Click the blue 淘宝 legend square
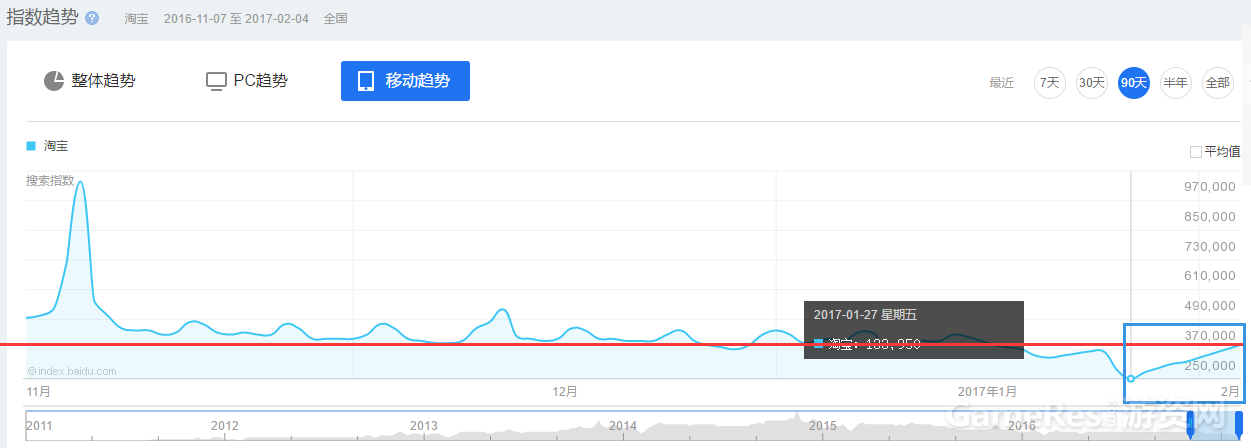The width and height of the screenshot is (1251, 448). [x=31, y=146]
